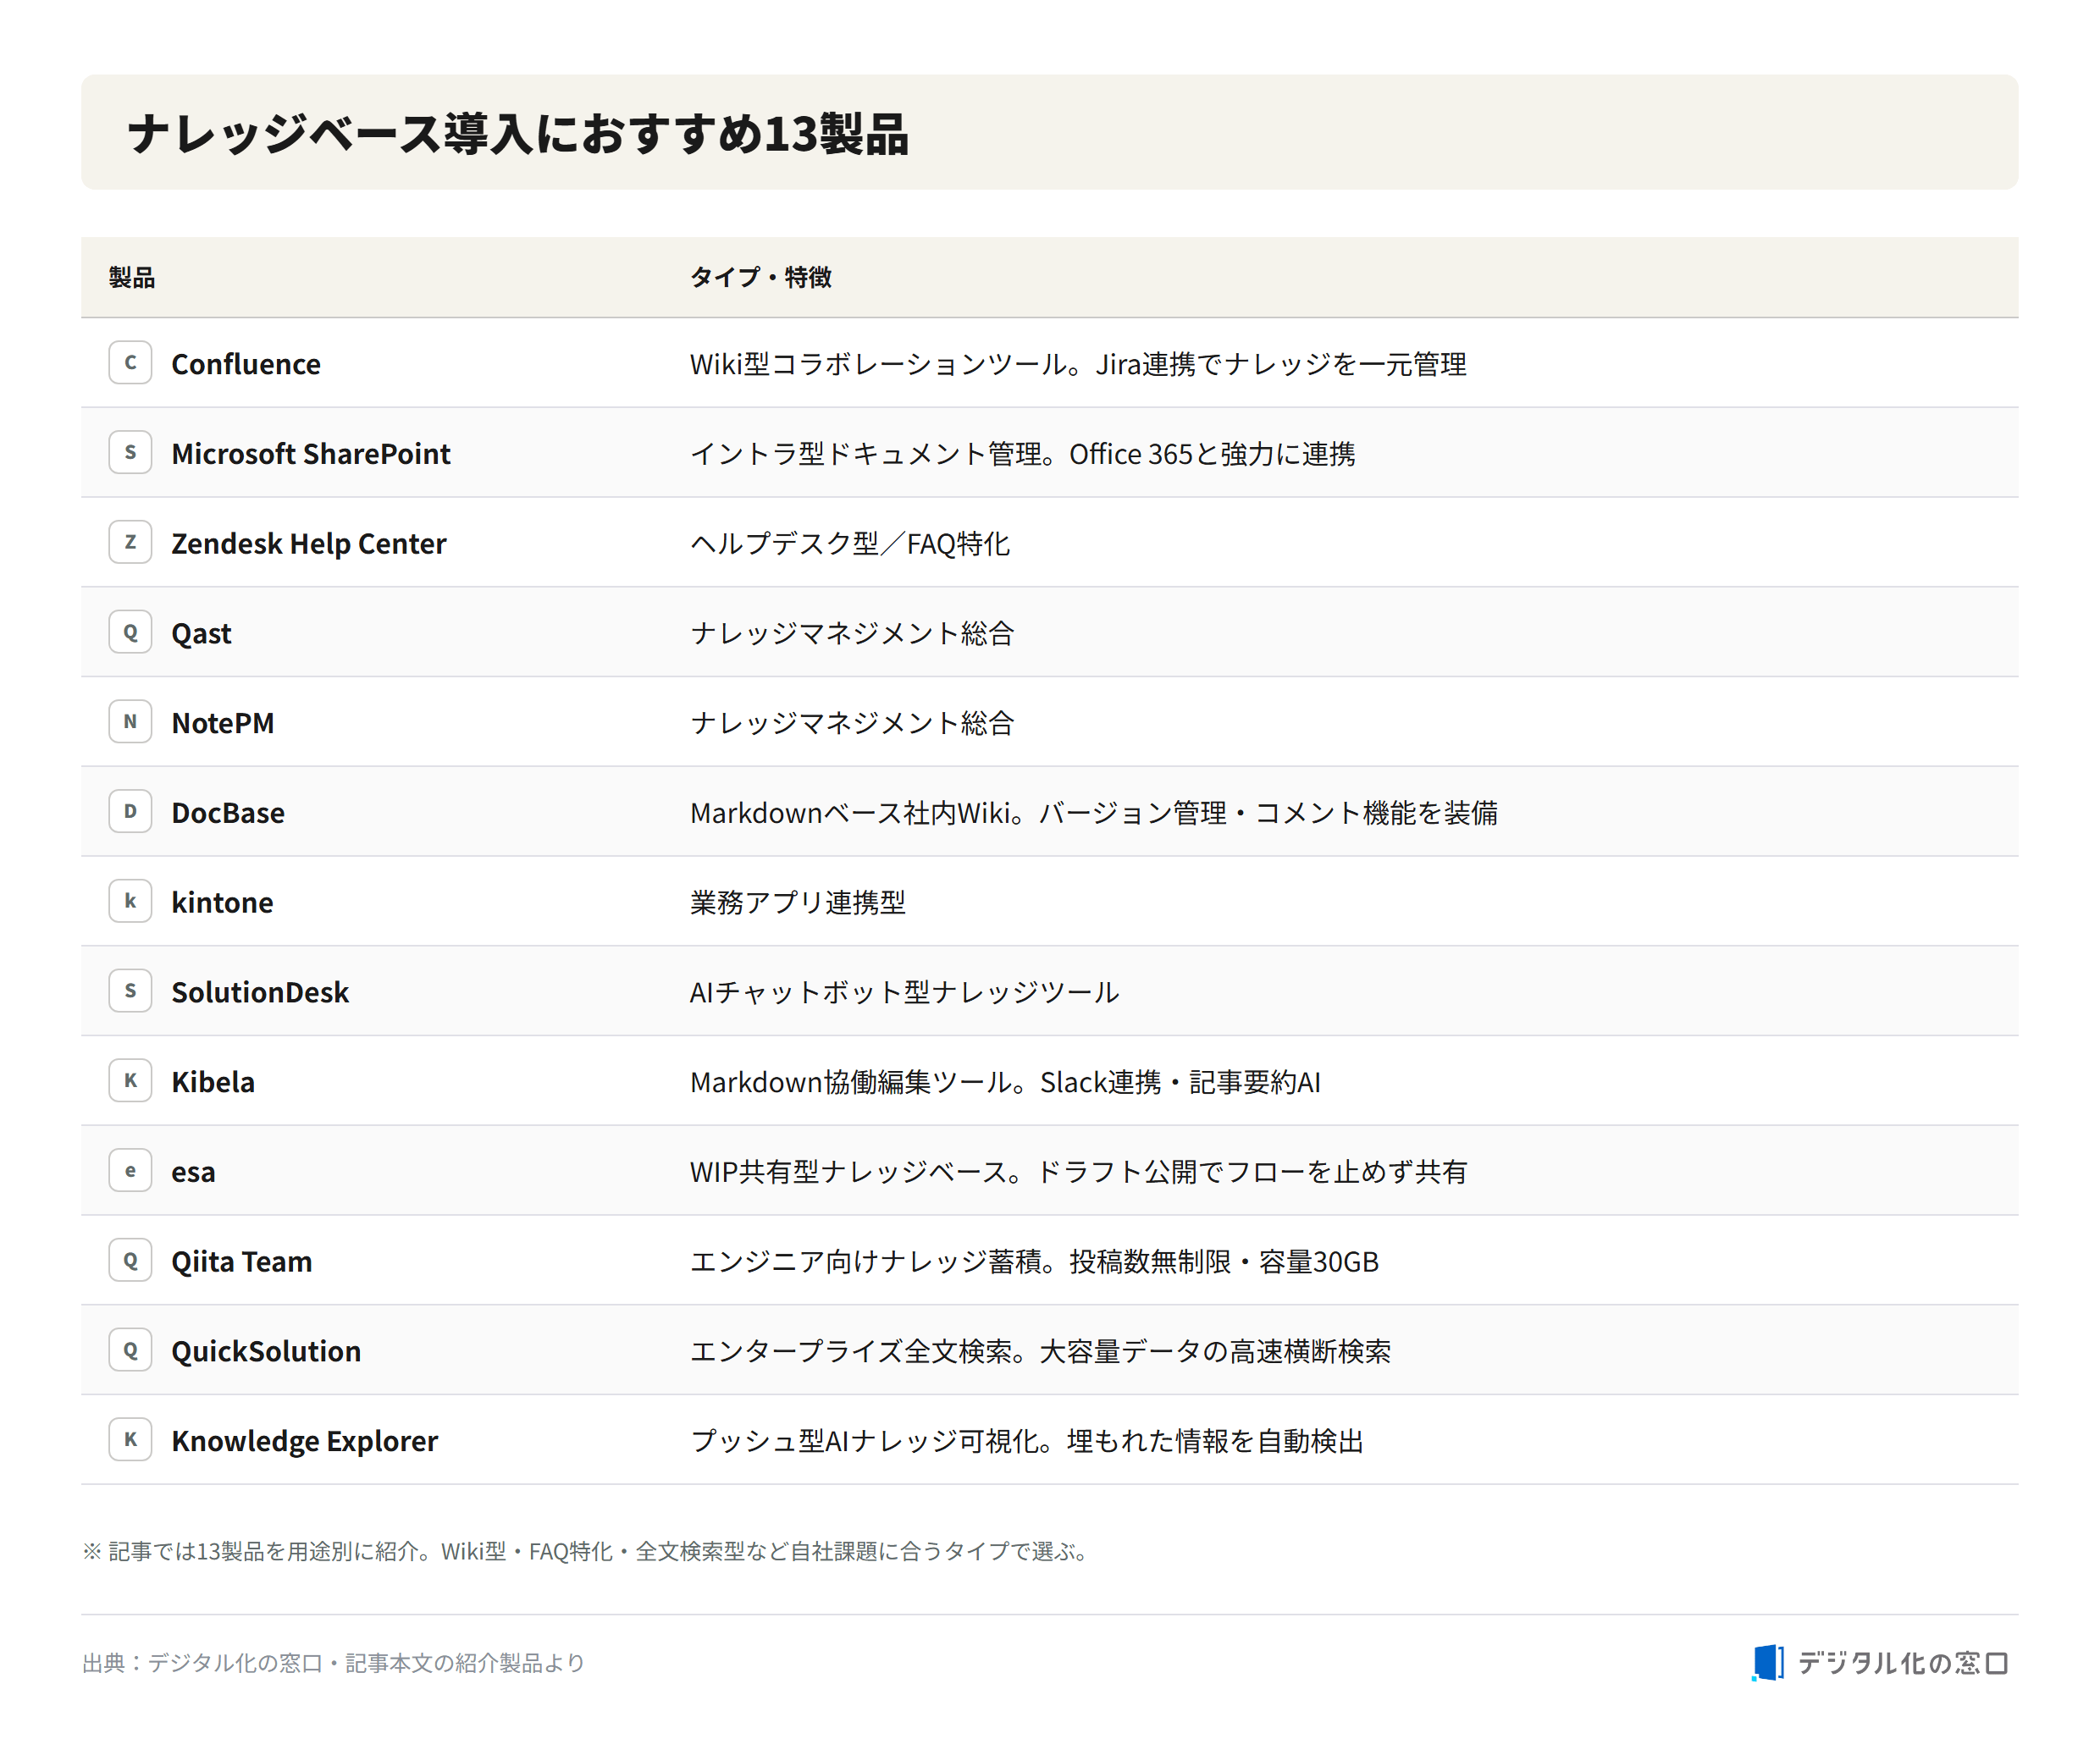Click the K badge beside Kibela
The image size is (2100, 1761).
(130, 1081)
